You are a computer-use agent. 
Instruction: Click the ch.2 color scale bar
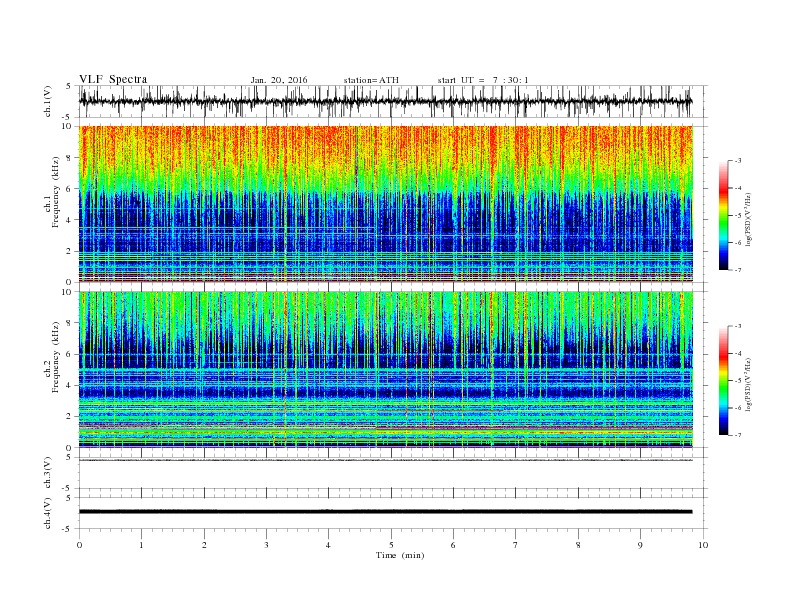[723, 380]
